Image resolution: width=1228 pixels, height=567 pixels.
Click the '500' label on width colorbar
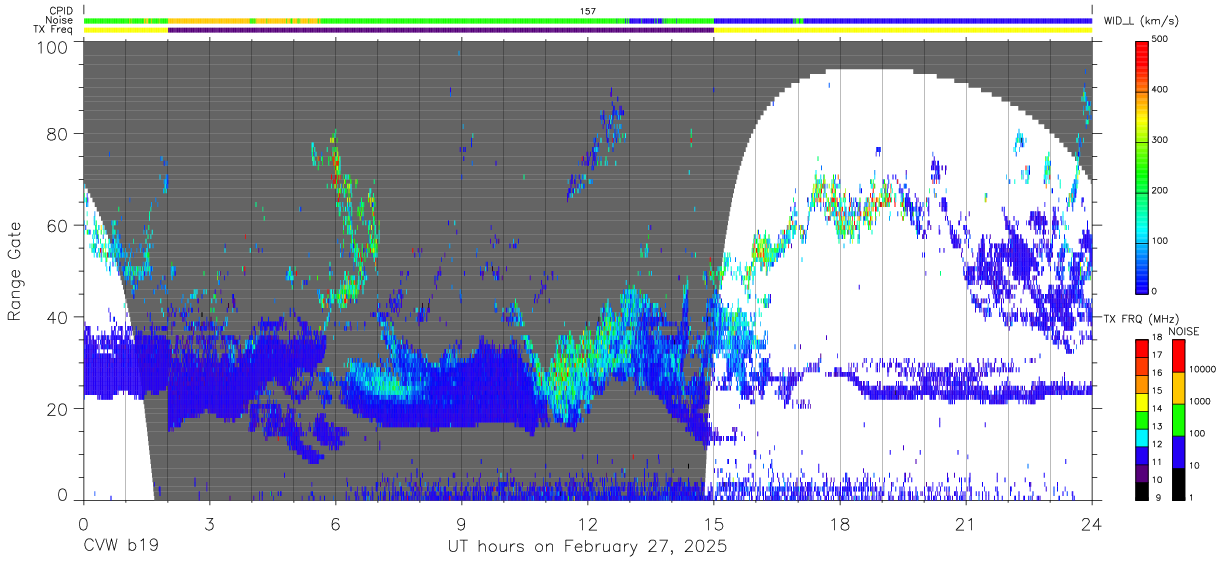pos(1160,40)
